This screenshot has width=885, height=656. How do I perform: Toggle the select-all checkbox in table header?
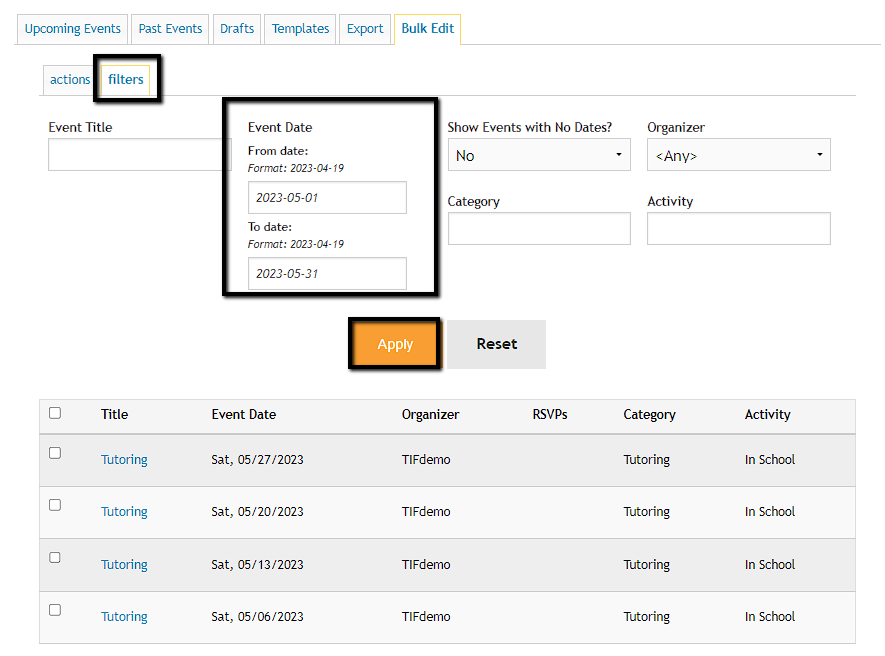[55, 413]
